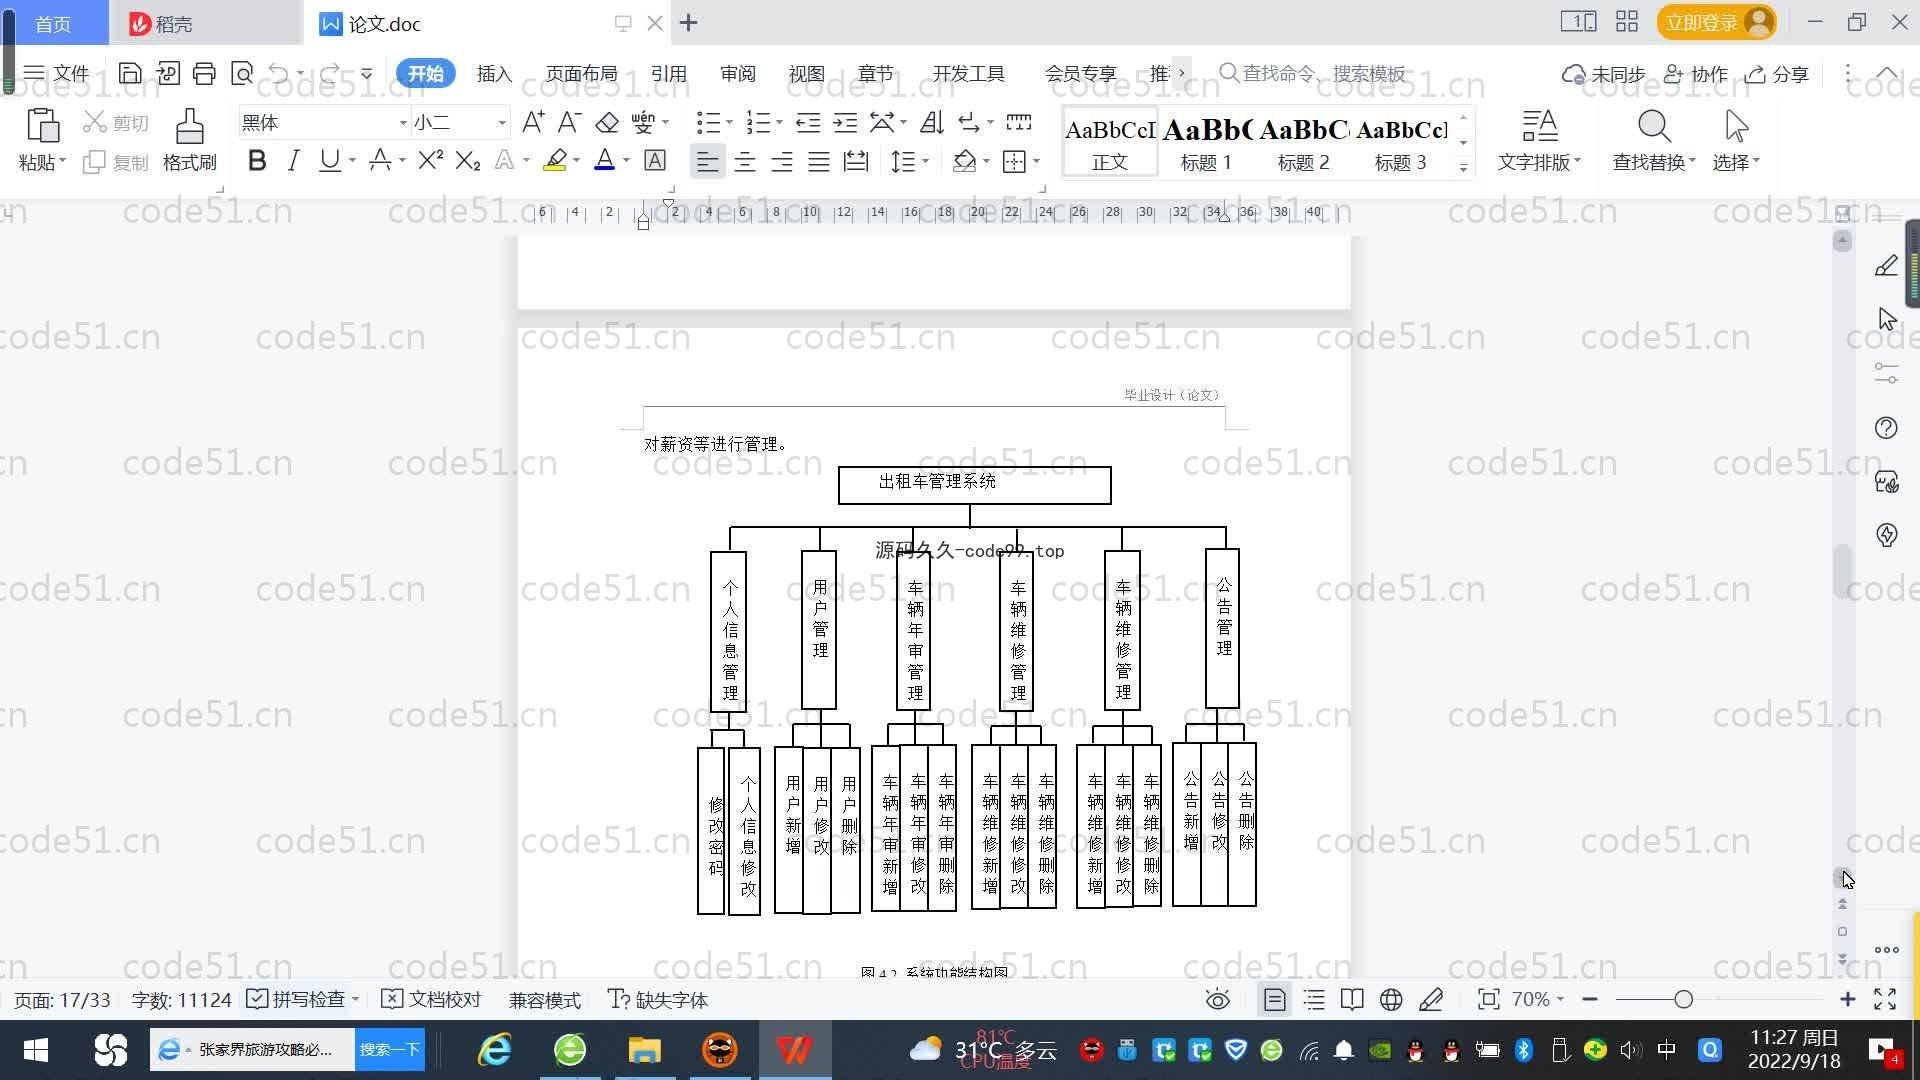The width and height of the screenshot is (1920, 1080).
Task: Open the font name dropdown showing 黑体
Action: [x=403, y=123]
